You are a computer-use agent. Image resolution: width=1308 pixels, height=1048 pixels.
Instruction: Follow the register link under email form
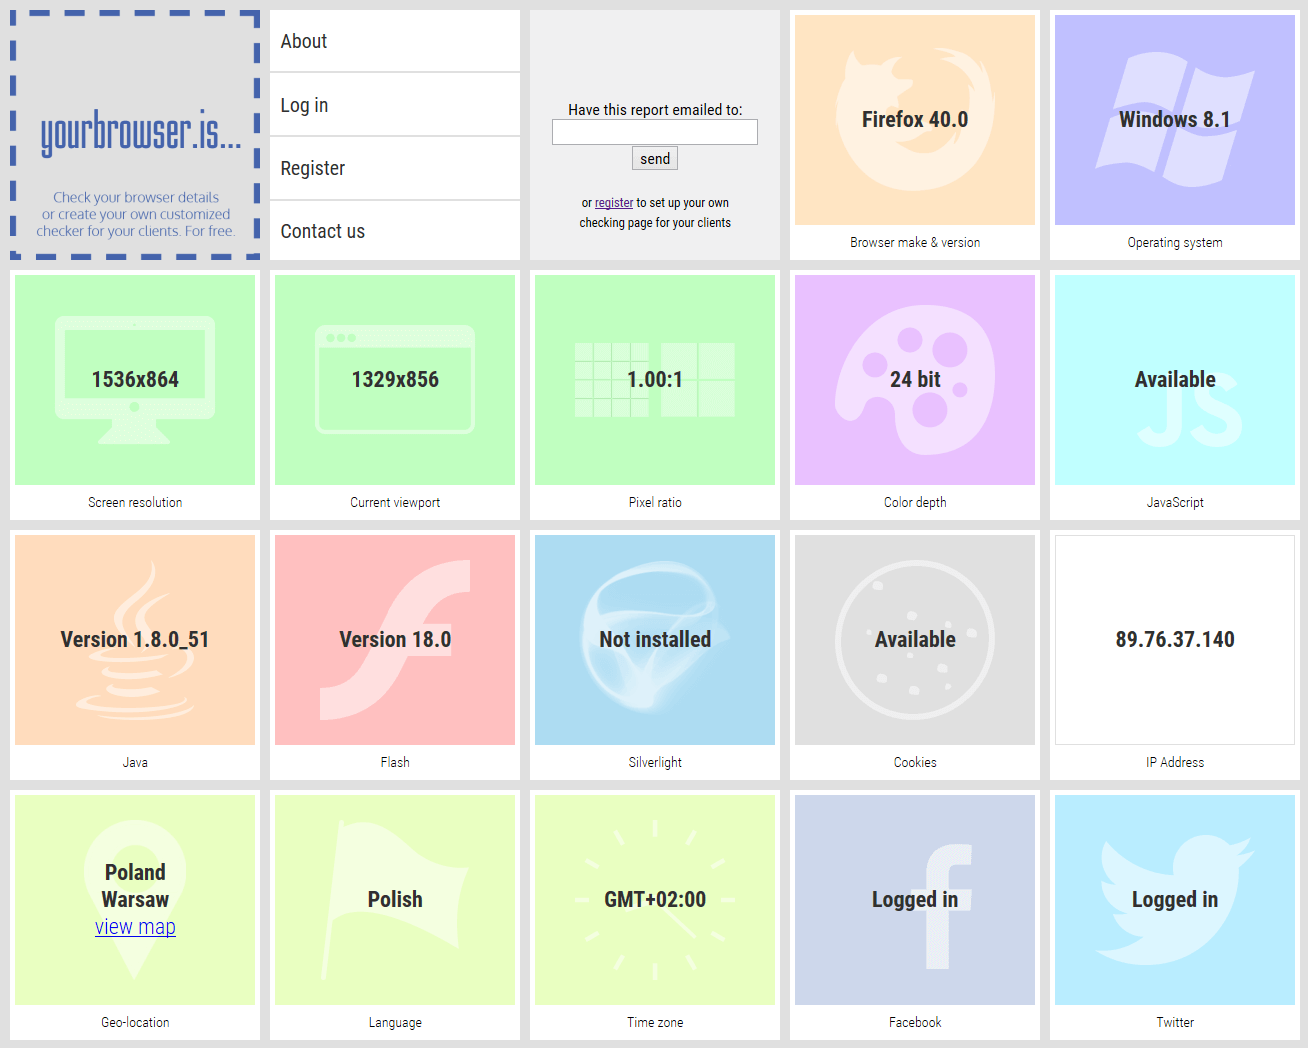[x=614, y=203]
